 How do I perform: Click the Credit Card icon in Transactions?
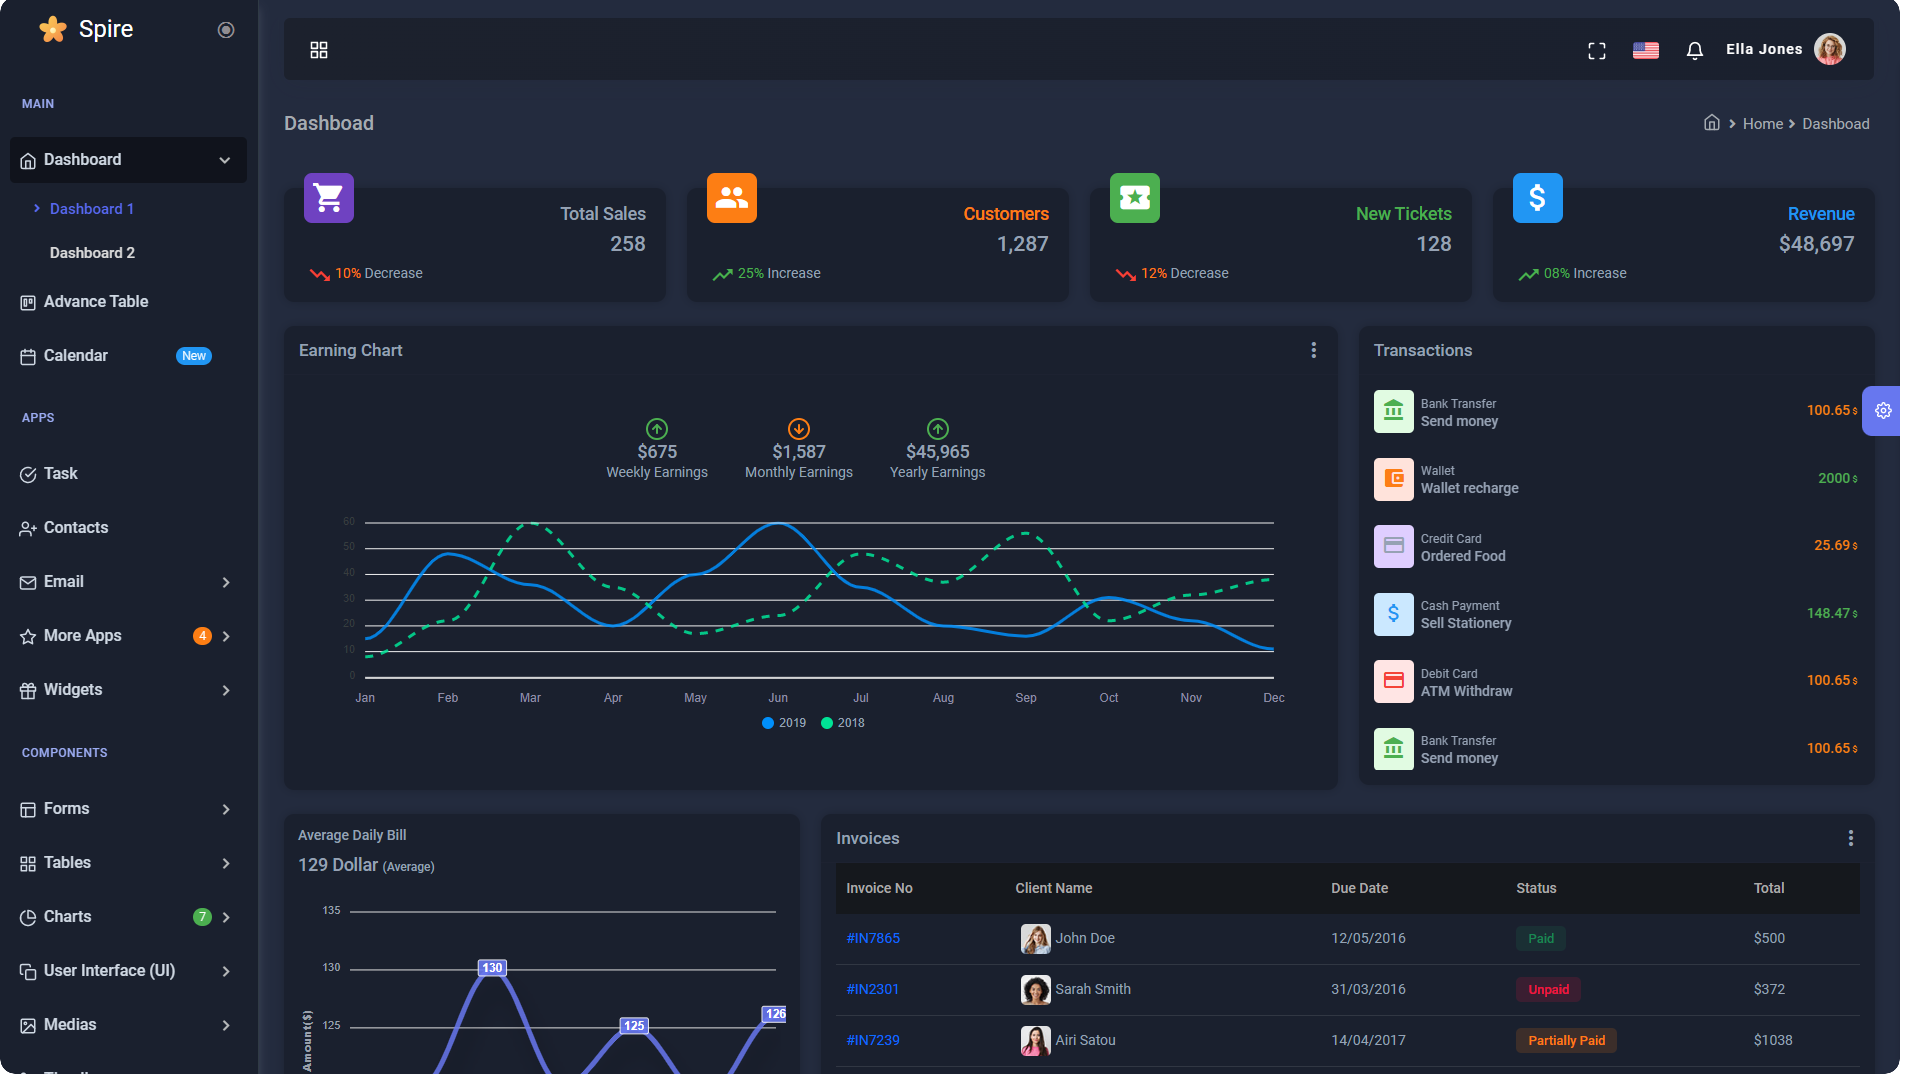(x=1393, y=546)
